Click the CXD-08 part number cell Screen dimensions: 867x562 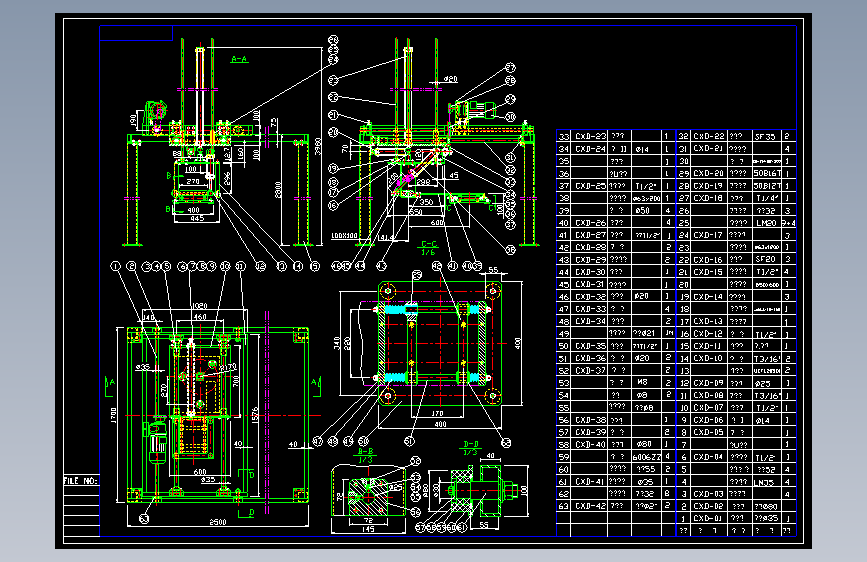(709, 396)
